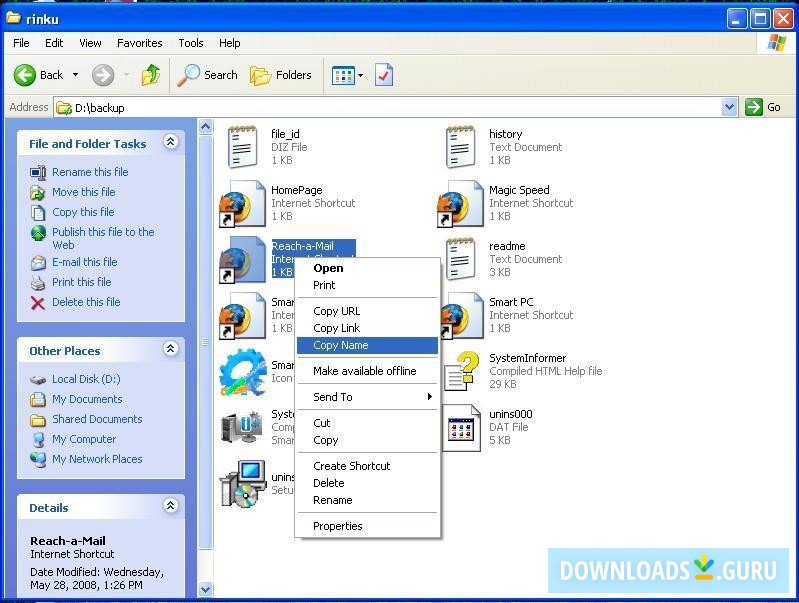Collapse the Other Places panel

tap(171, 349)
